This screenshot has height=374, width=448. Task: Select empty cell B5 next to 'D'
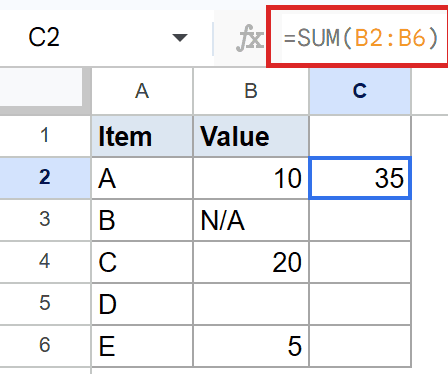click(251, 304)
